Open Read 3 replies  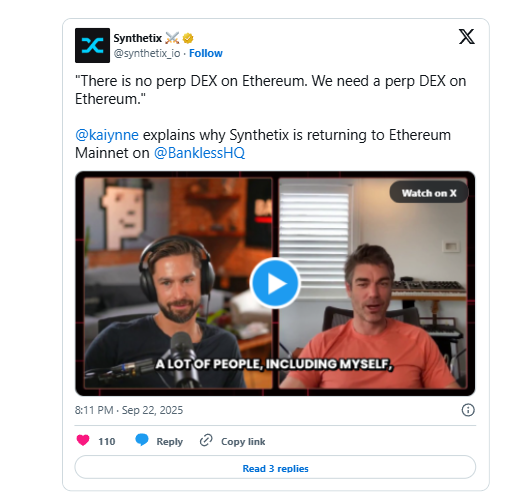tap(275, 467)
